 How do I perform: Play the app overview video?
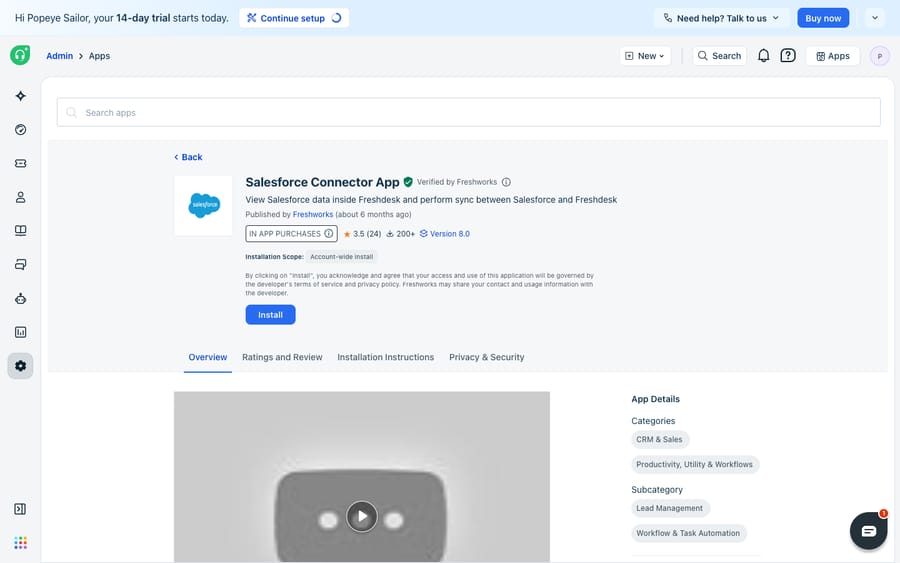coord(362,517)
